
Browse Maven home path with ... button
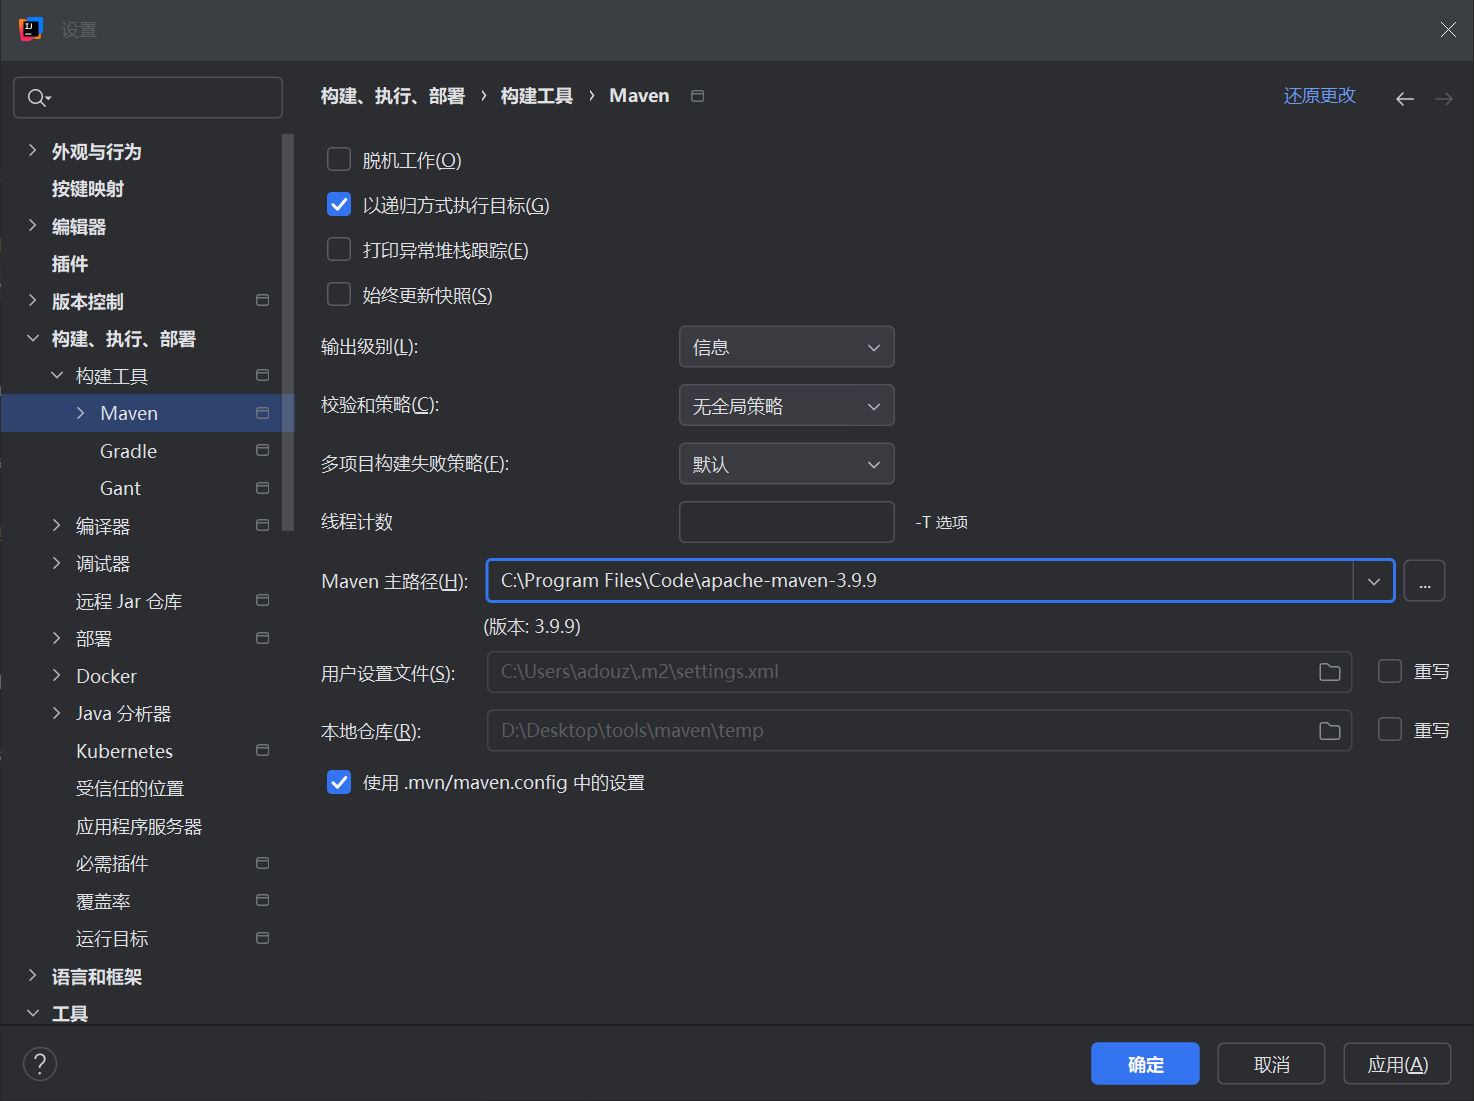[1425, 581]
